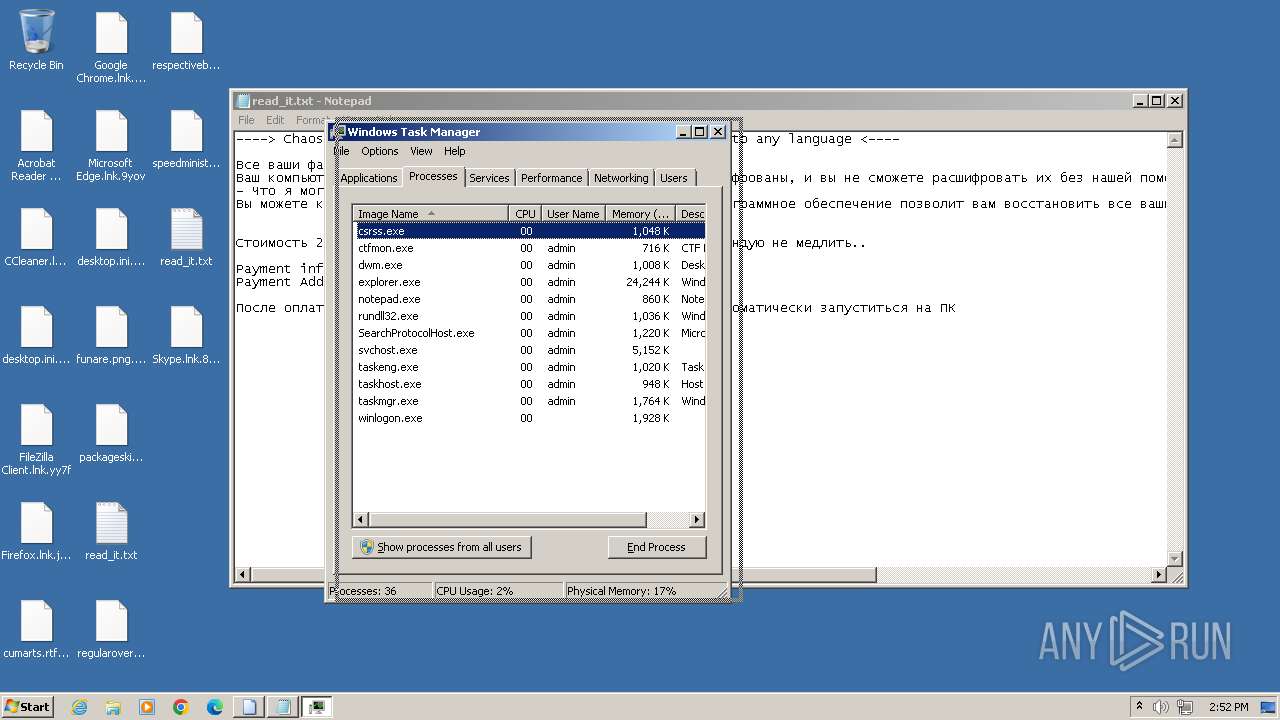Launch Windows Media Player from taskbar

click(147, 707)
